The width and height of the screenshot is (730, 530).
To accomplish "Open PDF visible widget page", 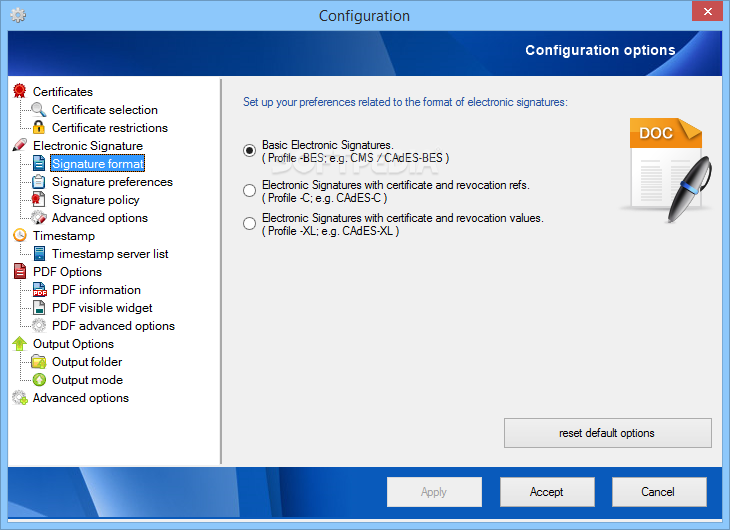I will click(x=102, y=308).
